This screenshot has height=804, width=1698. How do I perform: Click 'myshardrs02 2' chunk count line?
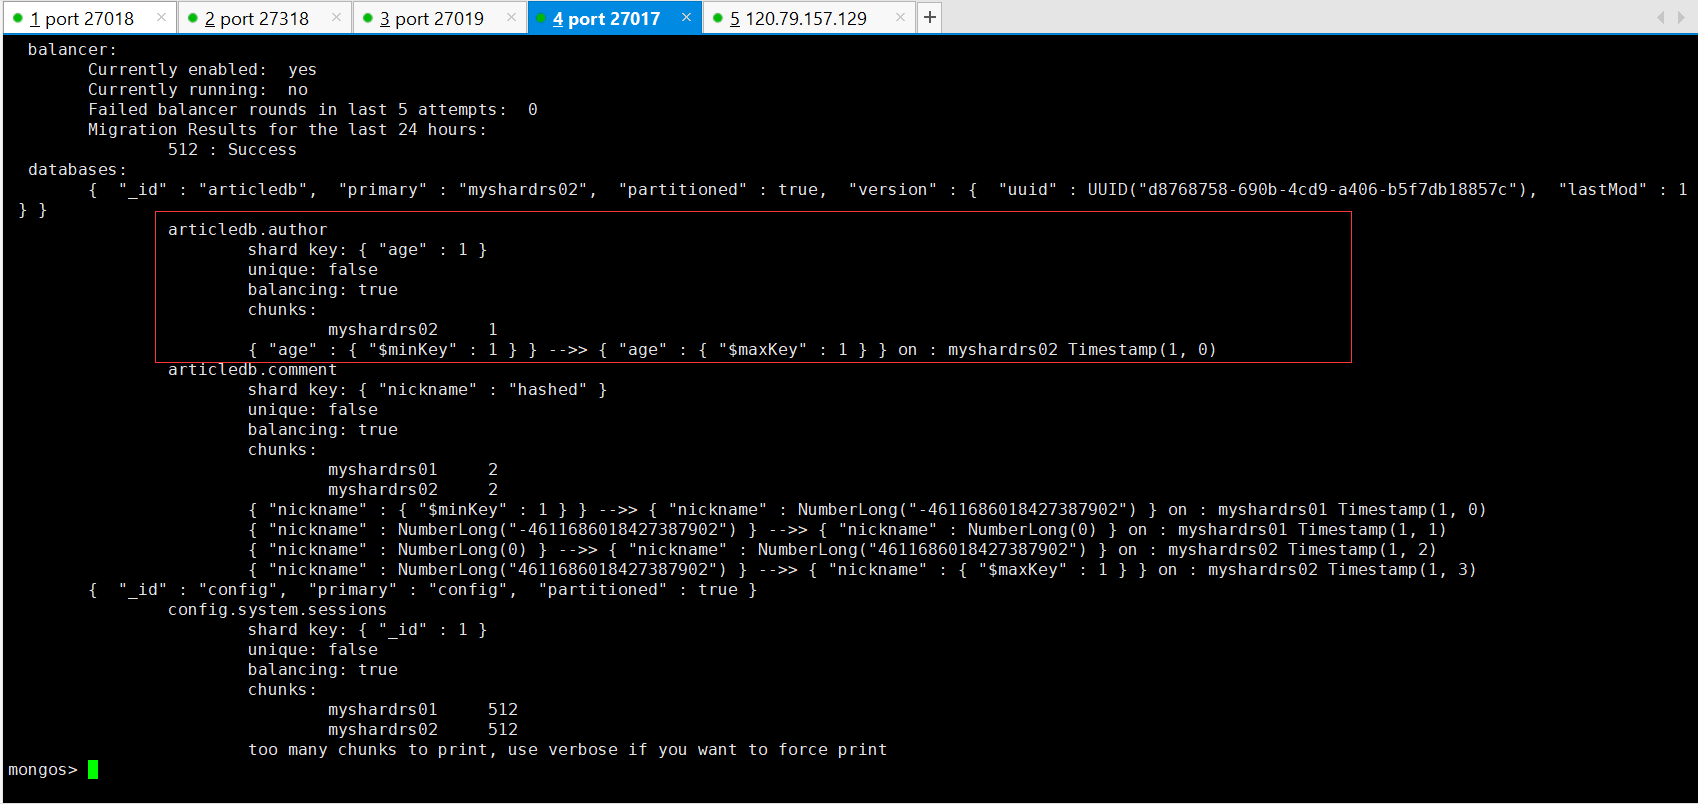[x=412, y=489]
